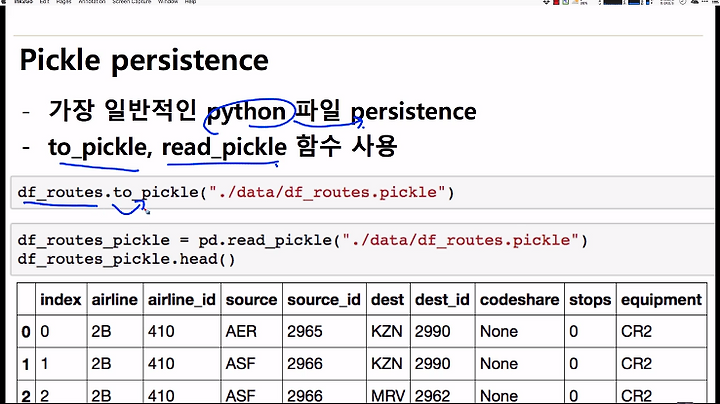The image size is (720, 404).
Task: Click the stops column header
Action: click(x=590, y=300)
